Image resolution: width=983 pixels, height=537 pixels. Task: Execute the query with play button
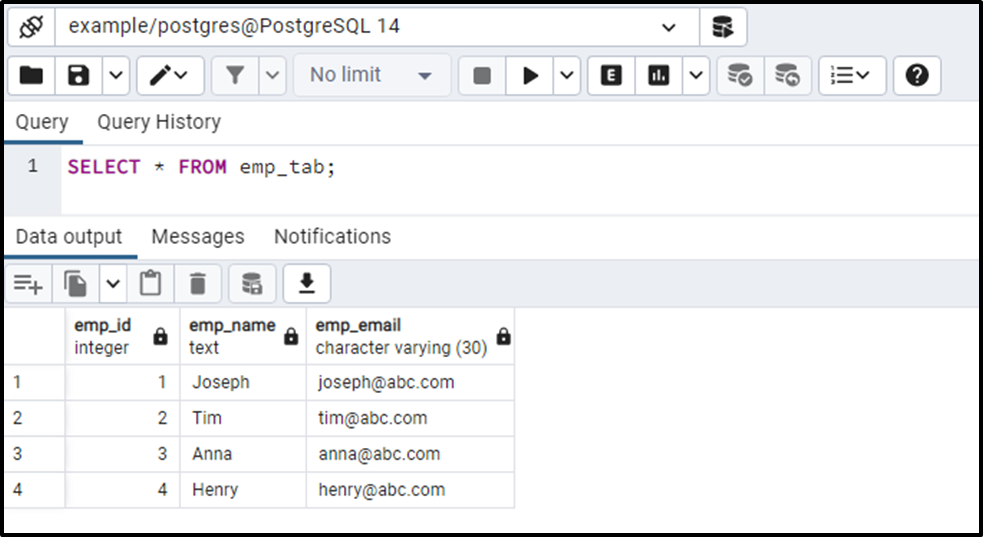(530, 76)
